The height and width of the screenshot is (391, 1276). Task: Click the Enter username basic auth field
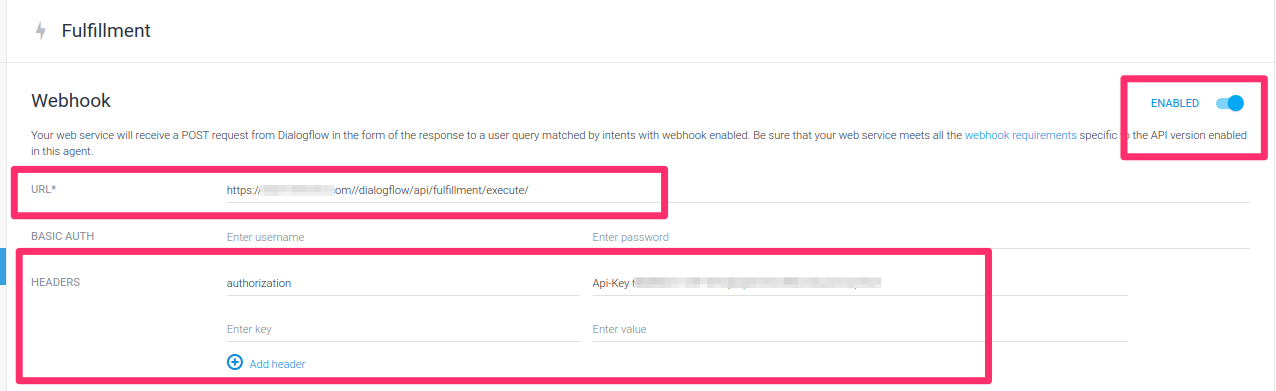click(403, 237)
